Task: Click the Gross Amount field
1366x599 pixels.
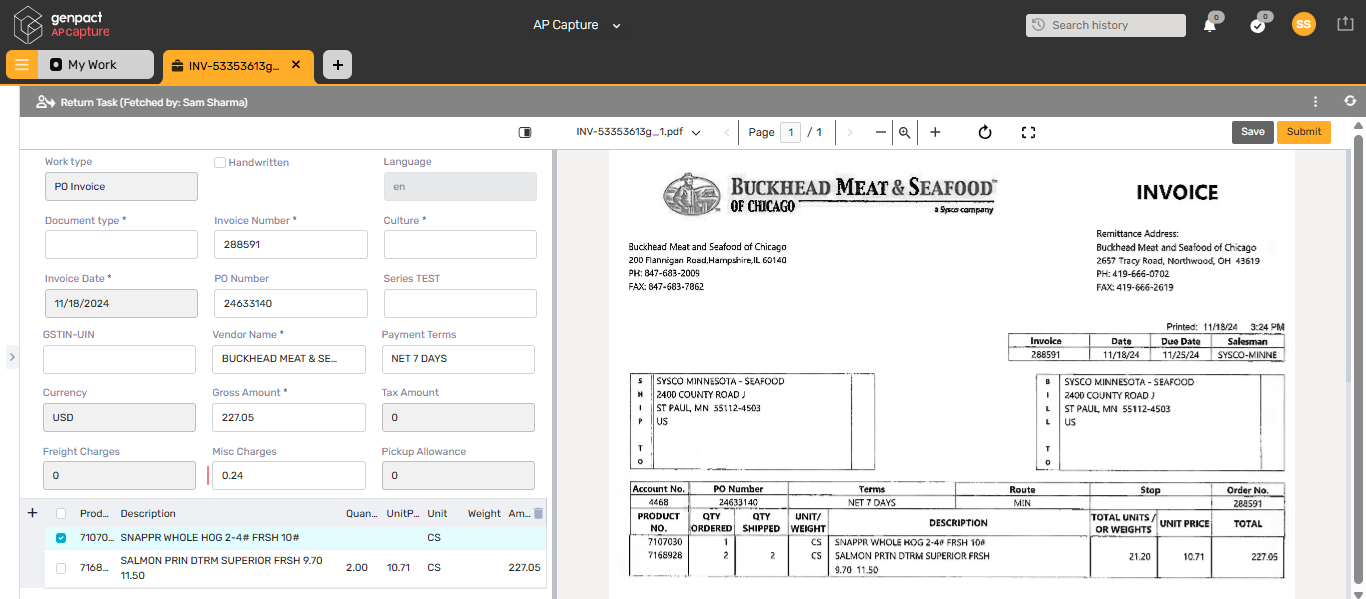Action: coord(289,418)
